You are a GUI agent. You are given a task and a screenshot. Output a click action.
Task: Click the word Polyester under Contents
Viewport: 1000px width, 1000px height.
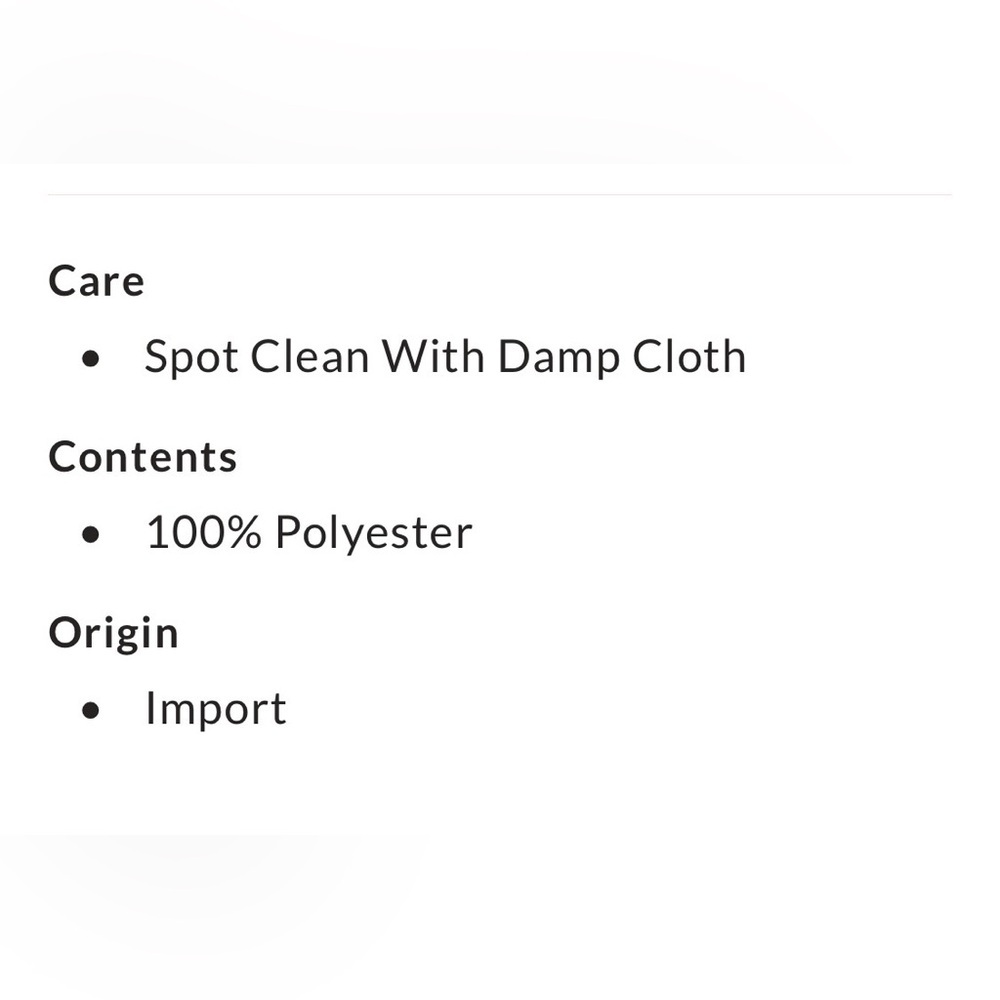(x=374, y=534)
